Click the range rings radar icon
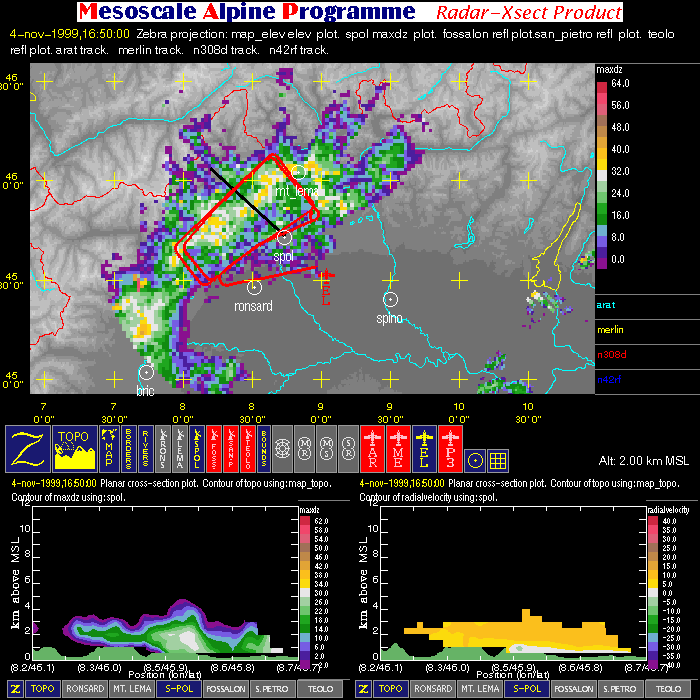The image size is (700, 700). click(x=282, y=447)
